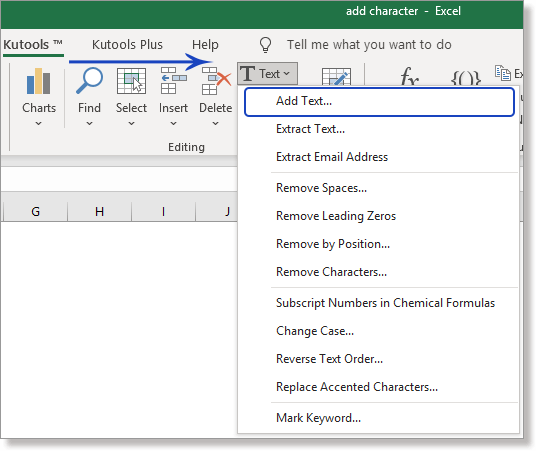The width and height of the screenshot is (536, 451).
Task: Click the fx formula icon
Action: pos(410,76)
